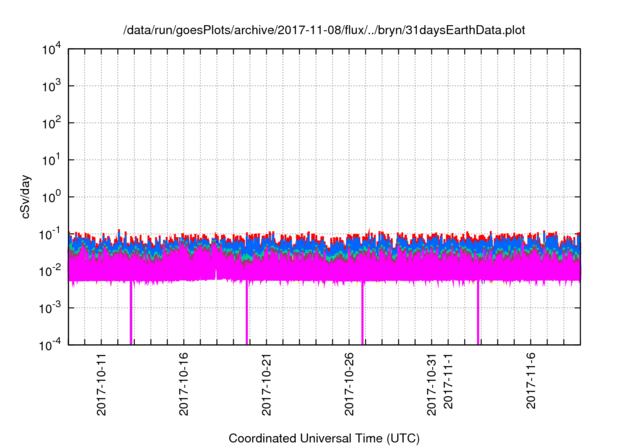Image resolution: width=640 pixels, height=448 pixels.
Task: Click the 10^-1 y-axis tick label
Action: 50,235
